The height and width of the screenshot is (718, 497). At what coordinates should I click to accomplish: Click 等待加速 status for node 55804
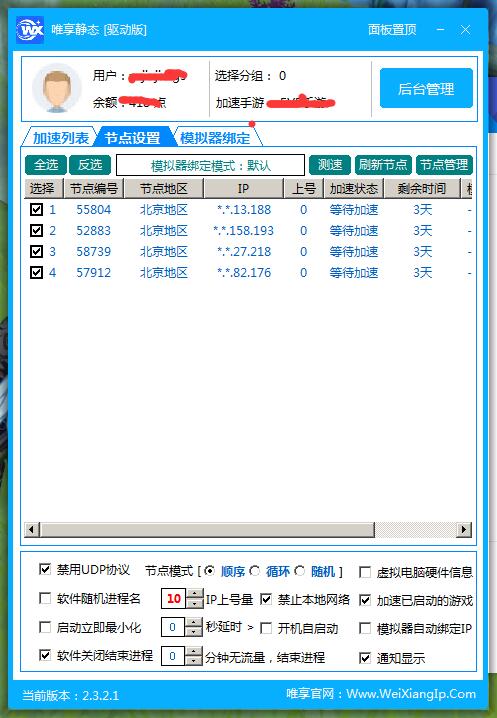pos(354,210)
